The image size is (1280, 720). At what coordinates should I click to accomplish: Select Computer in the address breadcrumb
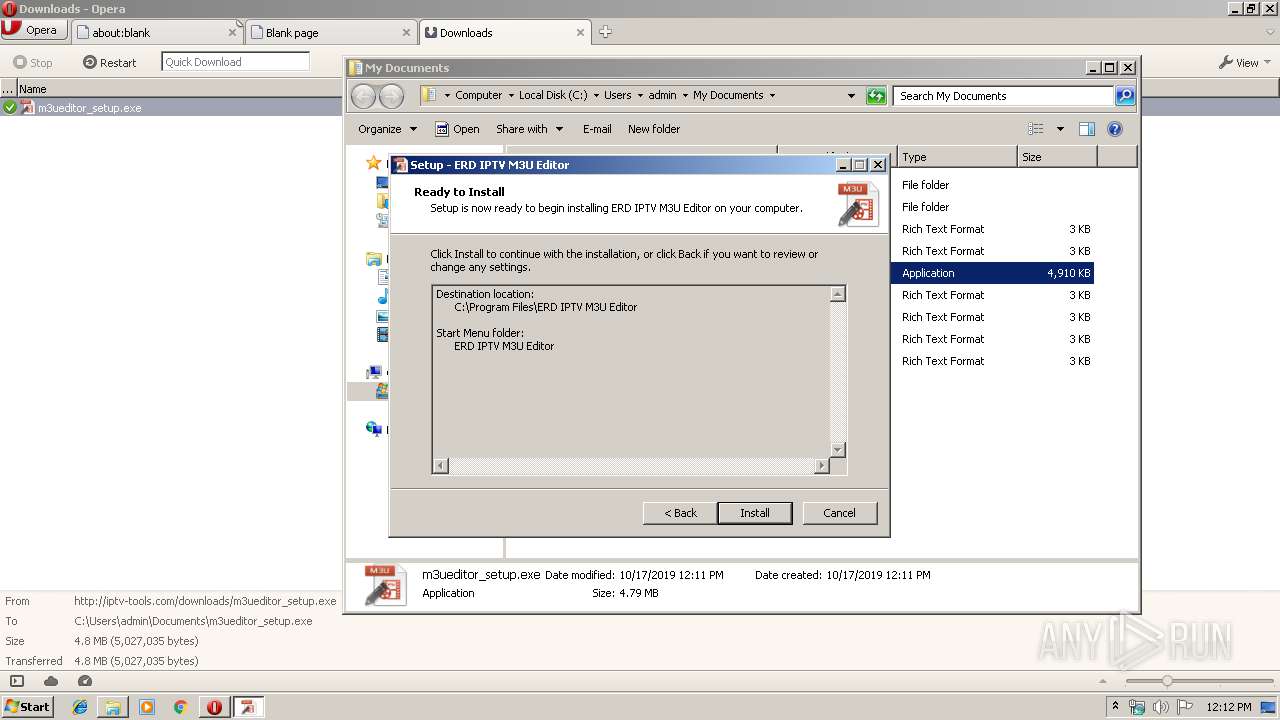(478, 95)
